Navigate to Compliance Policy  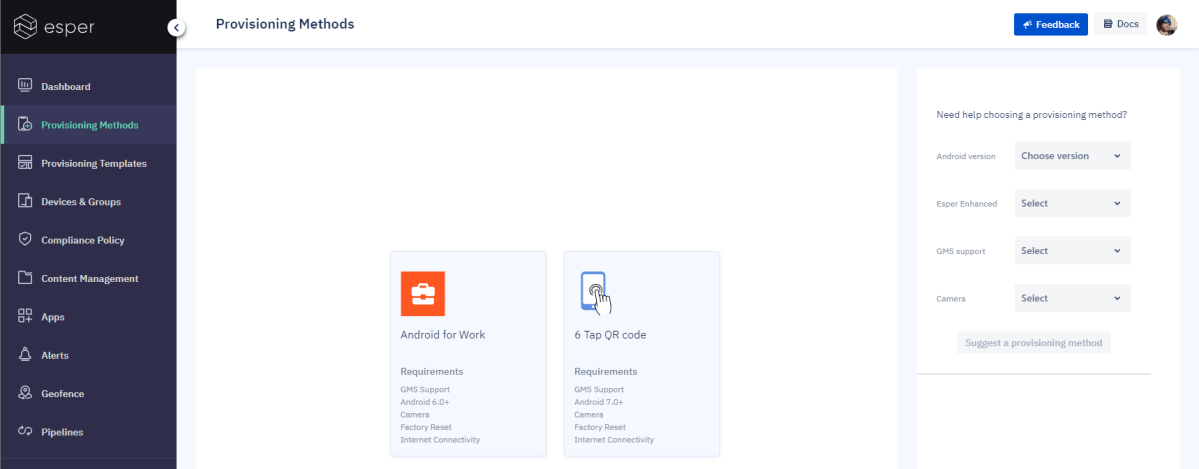tap(89, 239)
